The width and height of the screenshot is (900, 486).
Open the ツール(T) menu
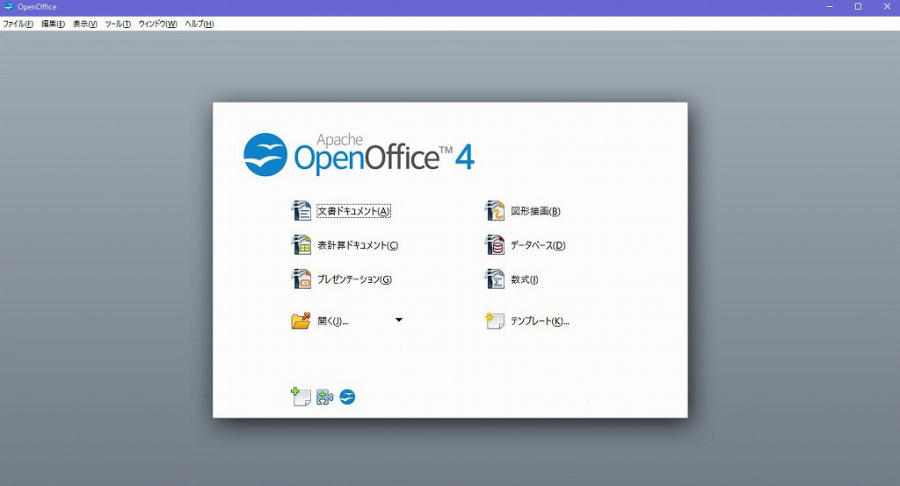pyautogui.click(x=118, y=24)
